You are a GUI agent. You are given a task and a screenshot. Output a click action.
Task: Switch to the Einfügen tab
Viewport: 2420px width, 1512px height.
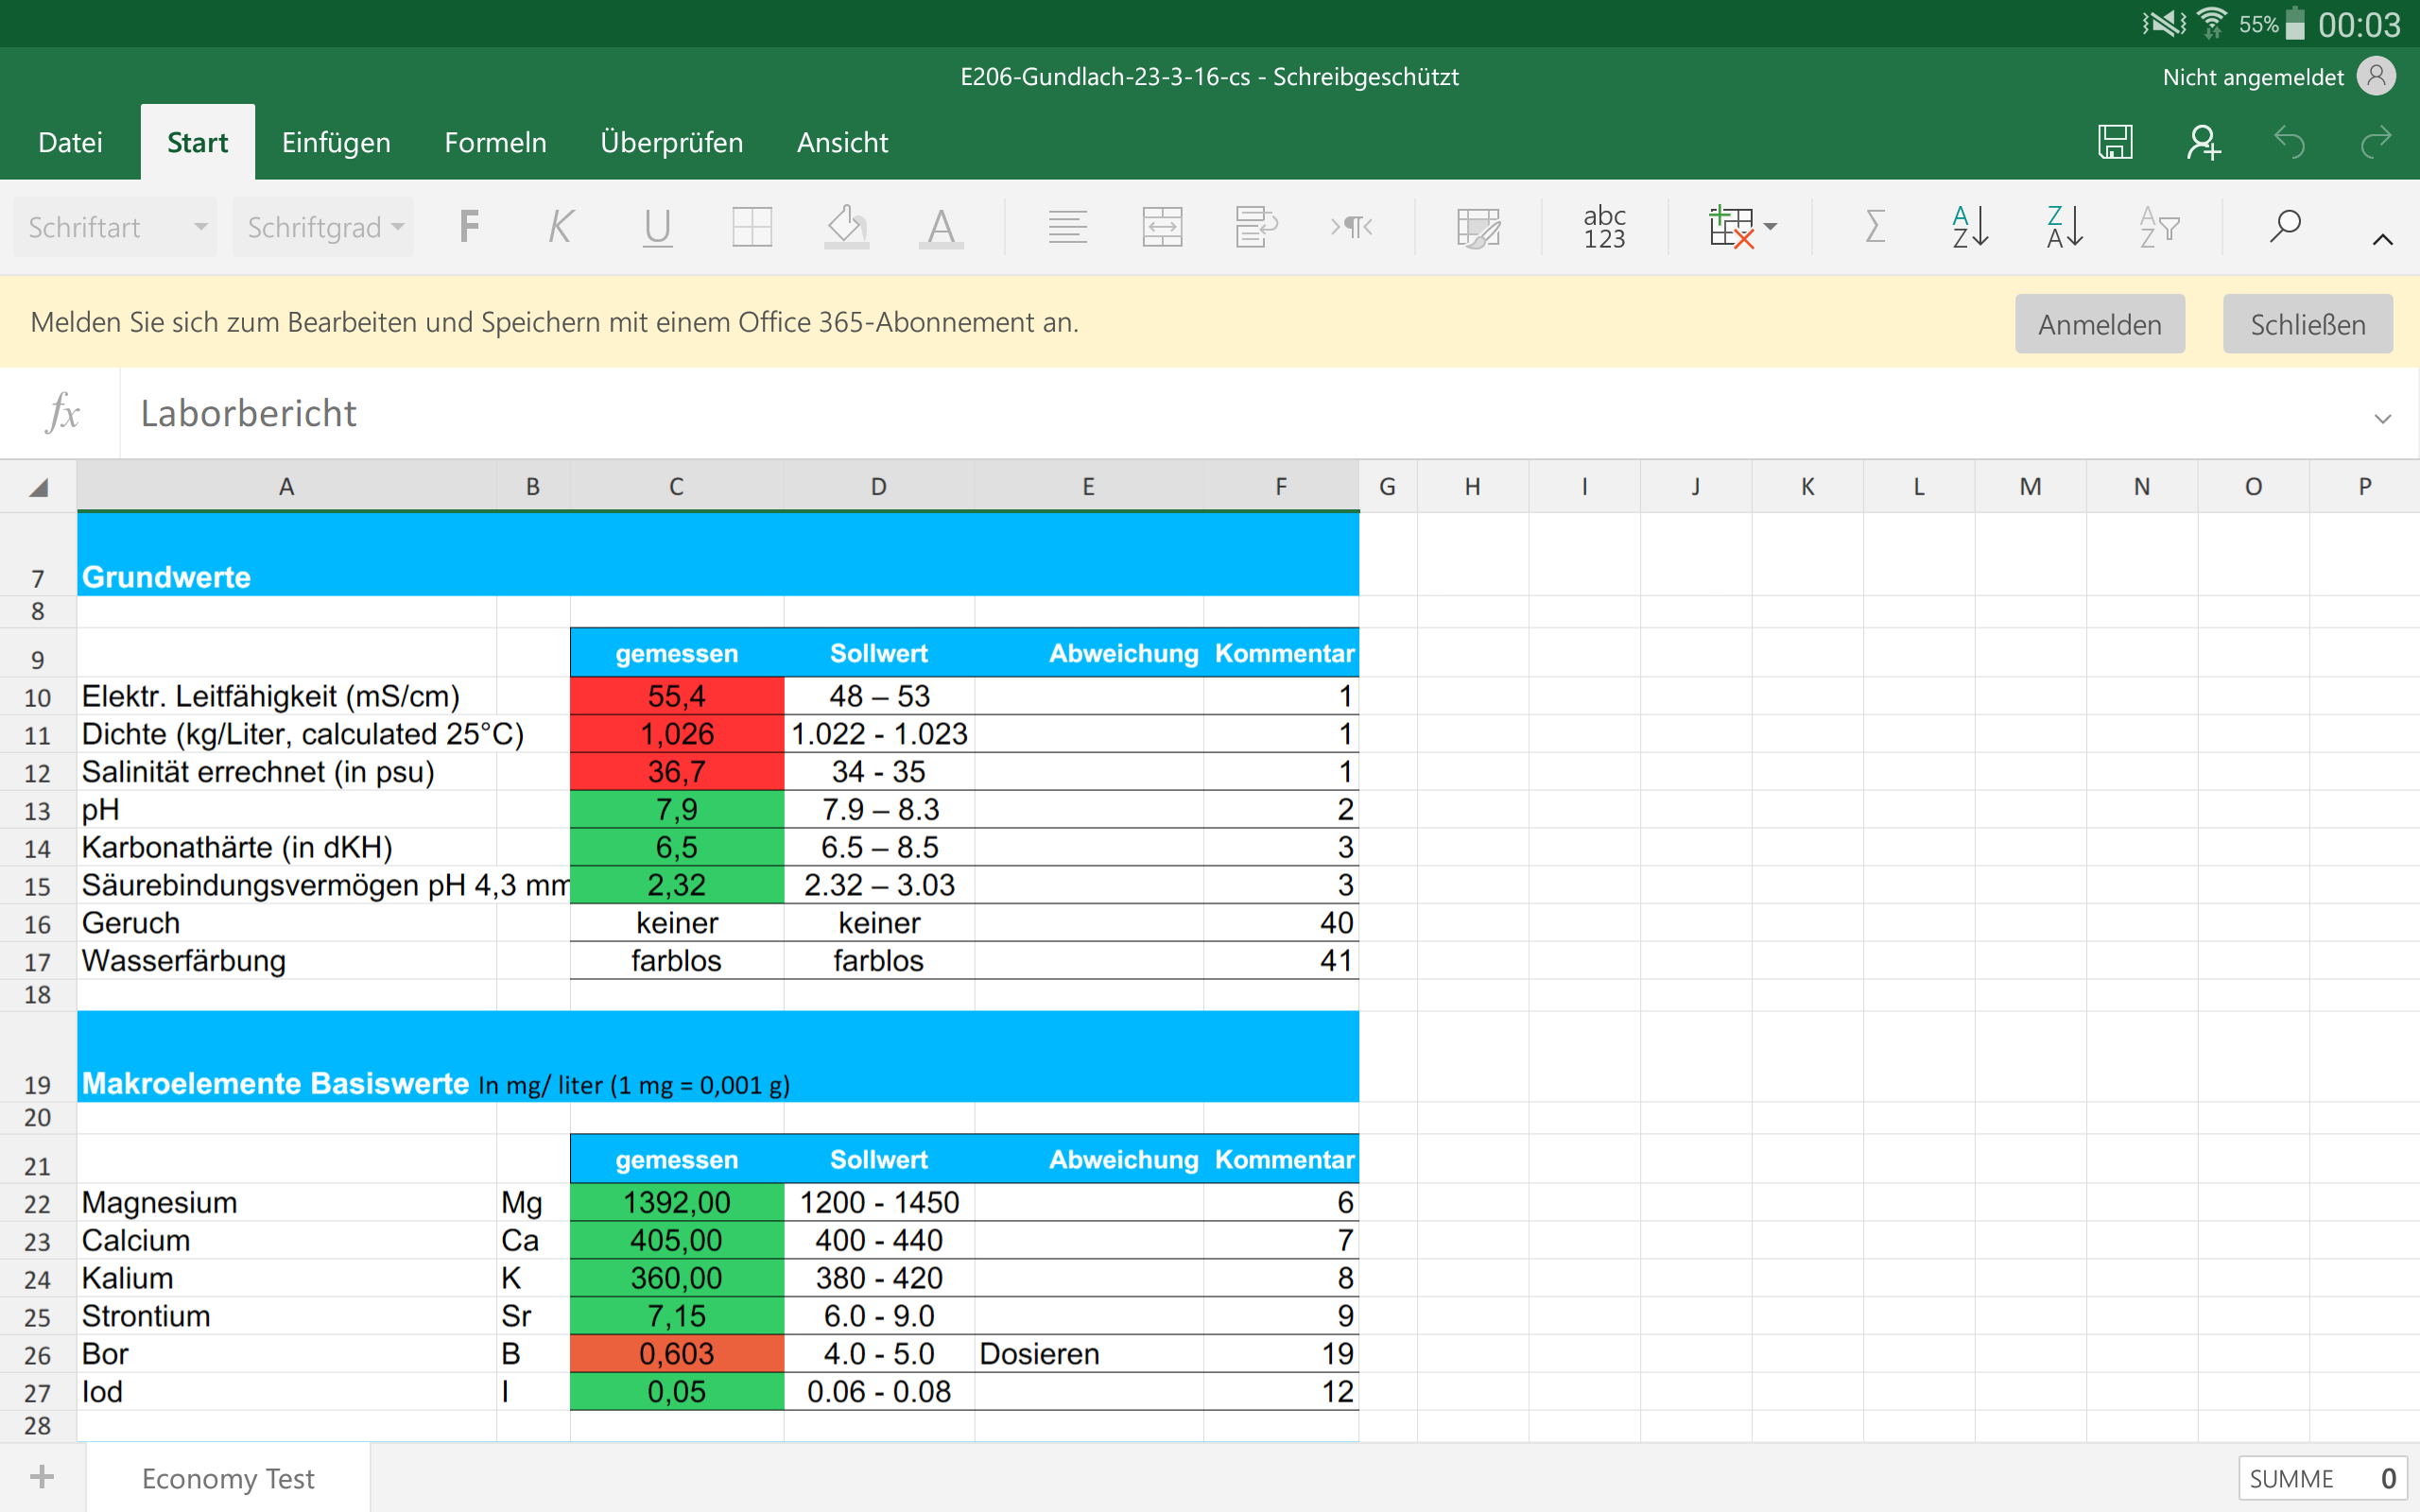336,142
